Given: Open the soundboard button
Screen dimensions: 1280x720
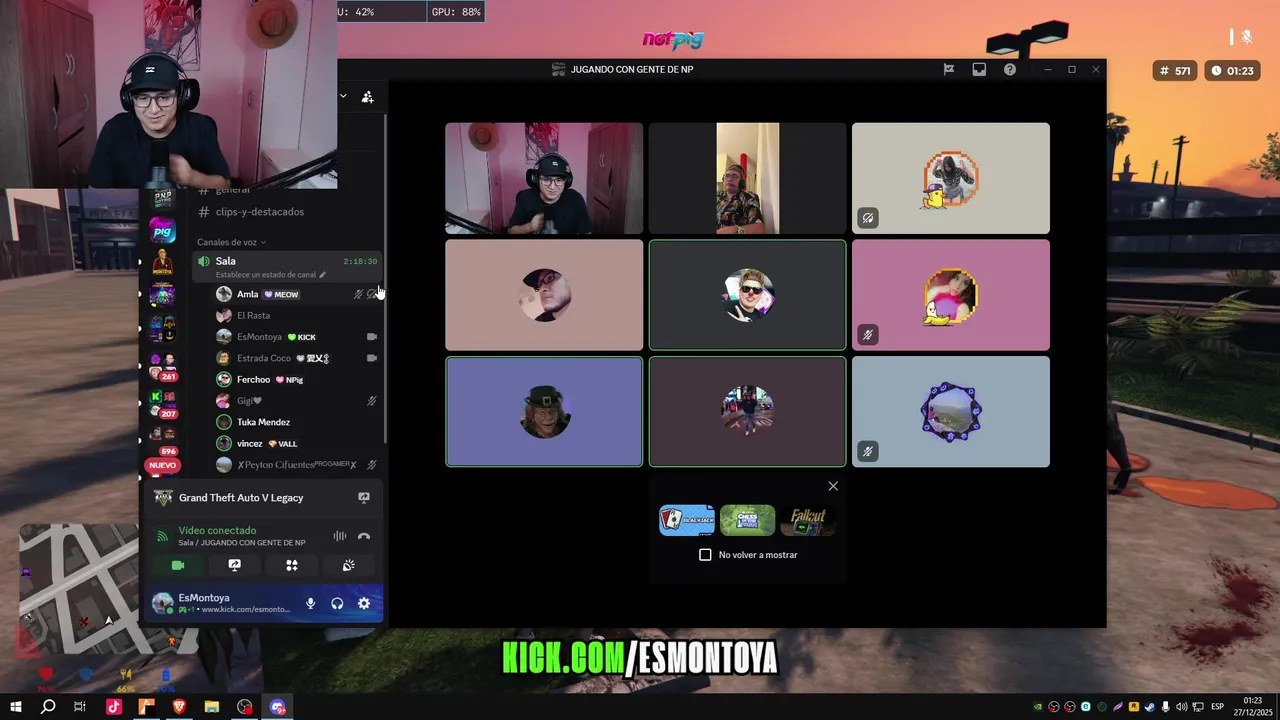Looking at the screenshot, I should click(349, 565).
